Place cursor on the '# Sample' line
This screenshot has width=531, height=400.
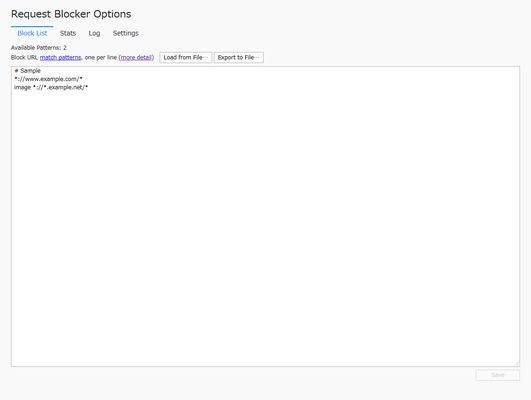[27, 71]
